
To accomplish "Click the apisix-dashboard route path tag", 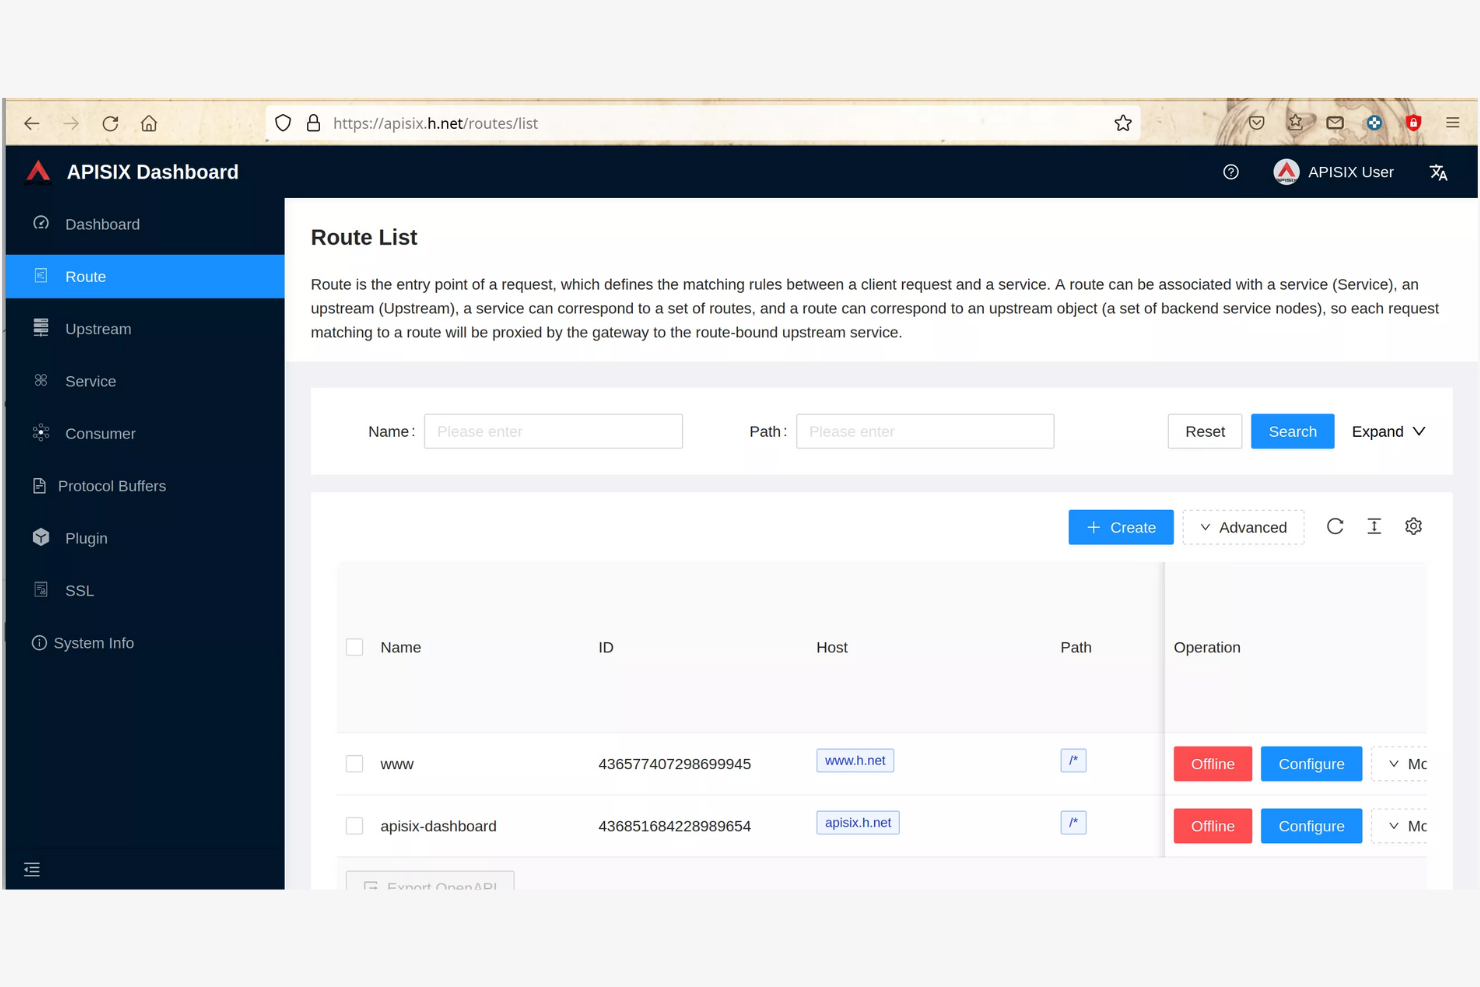I will (x=1073, y=822).
